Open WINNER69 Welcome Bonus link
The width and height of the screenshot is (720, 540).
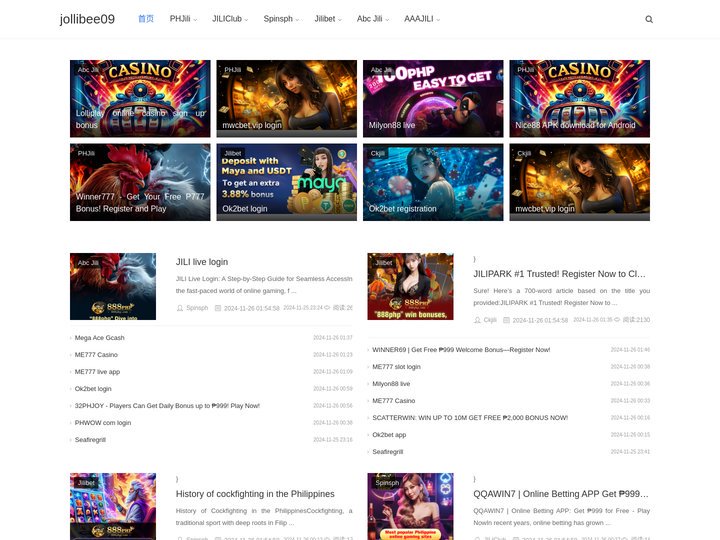461,349
